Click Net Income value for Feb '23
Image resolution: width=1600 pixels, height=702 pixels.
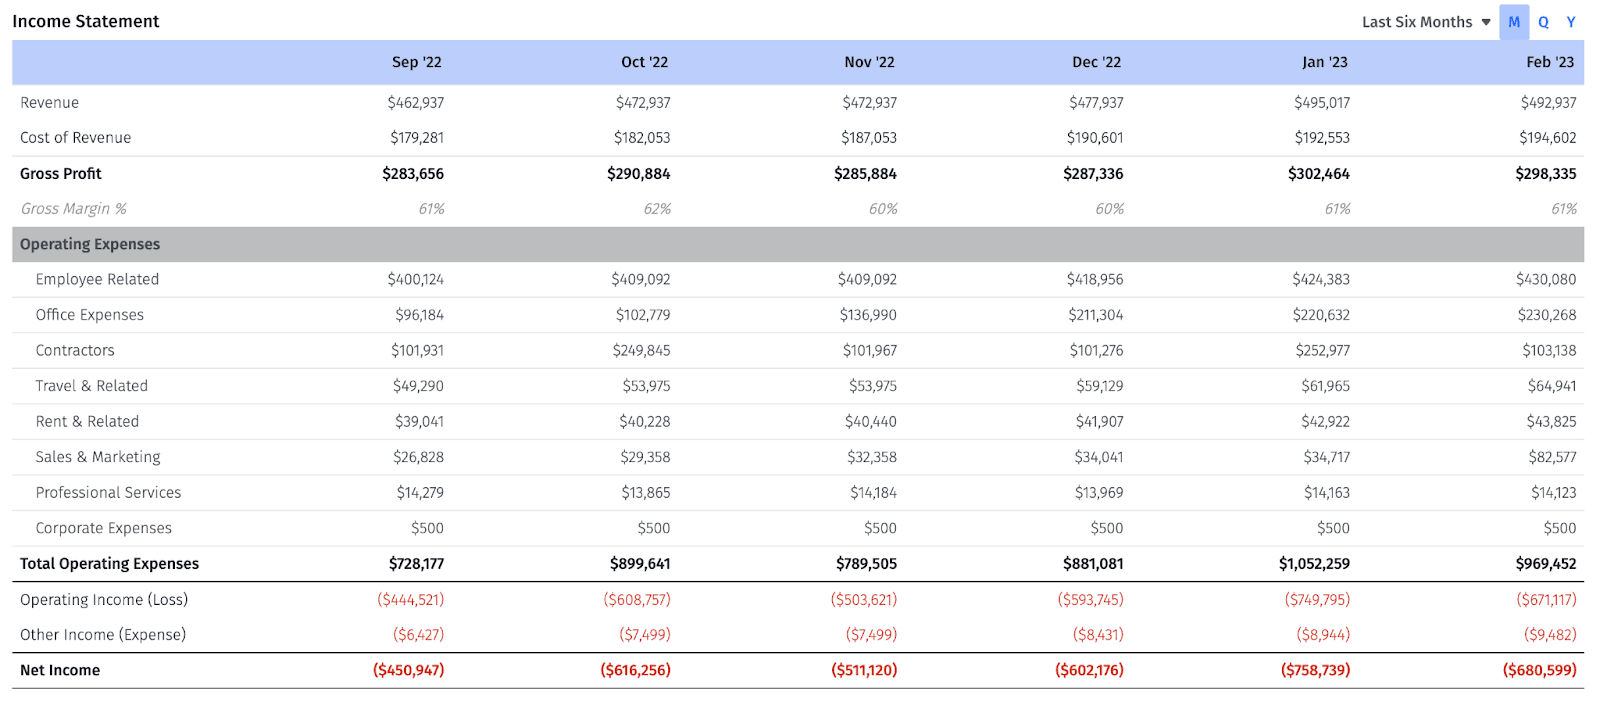point(1539,670)
